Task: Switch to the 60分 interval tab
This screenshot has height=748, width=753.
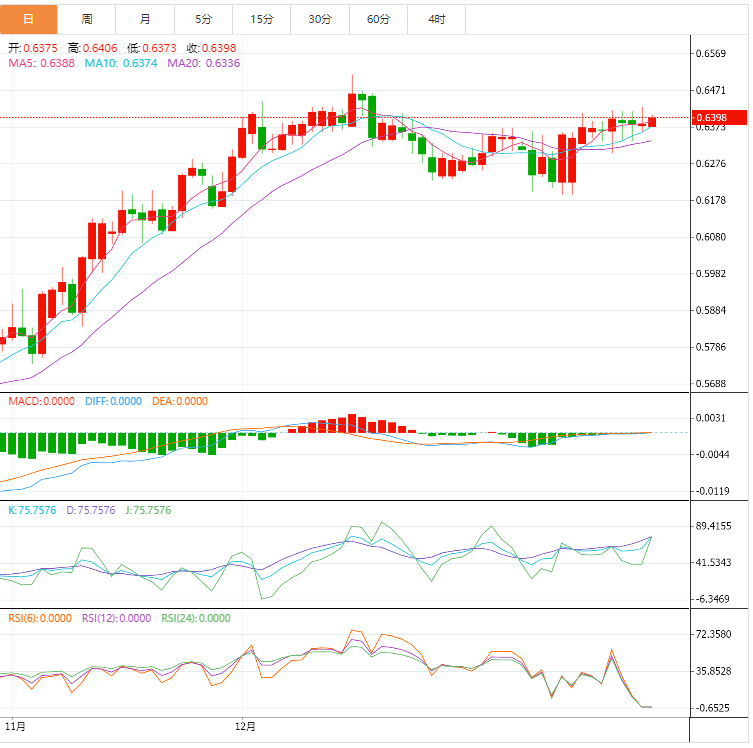Action: pyautogui.click(x=379, y=19)
